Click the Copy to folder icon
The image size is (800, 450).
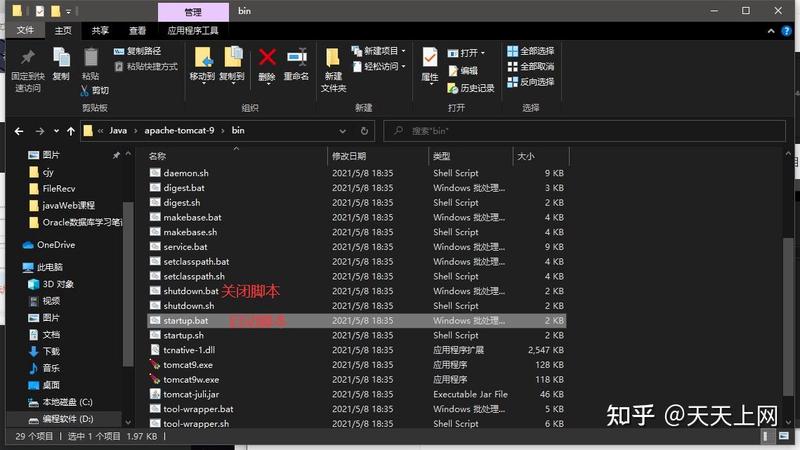(233, 57)
